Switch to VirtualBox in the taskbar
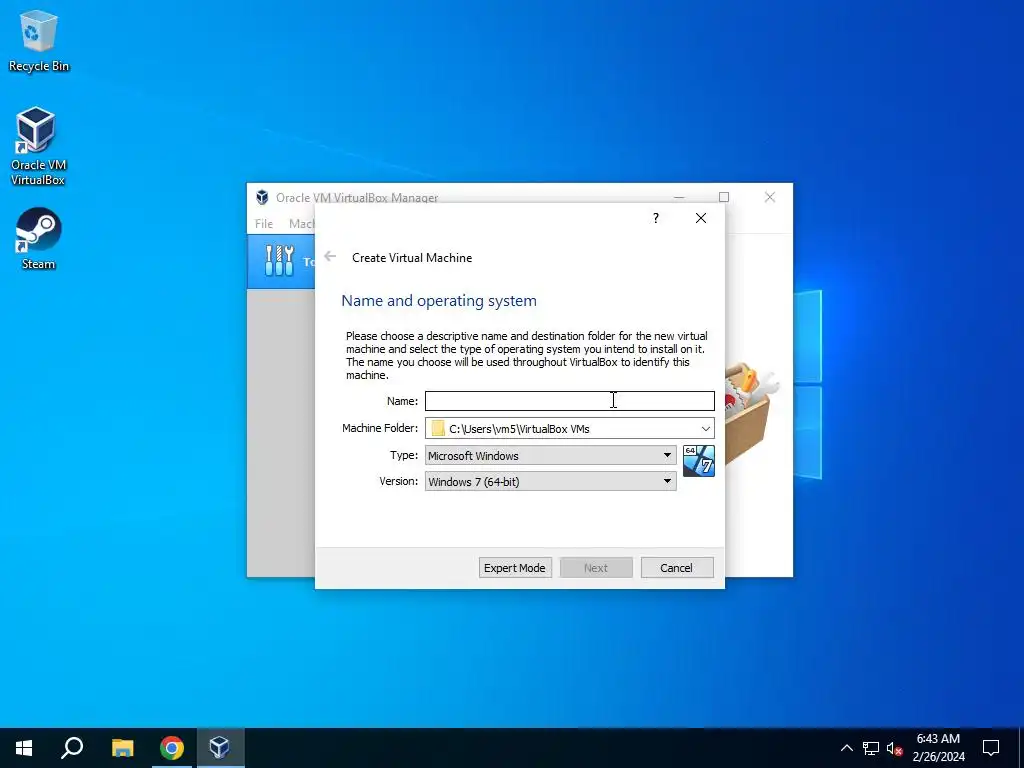 (x=220, y=748)
